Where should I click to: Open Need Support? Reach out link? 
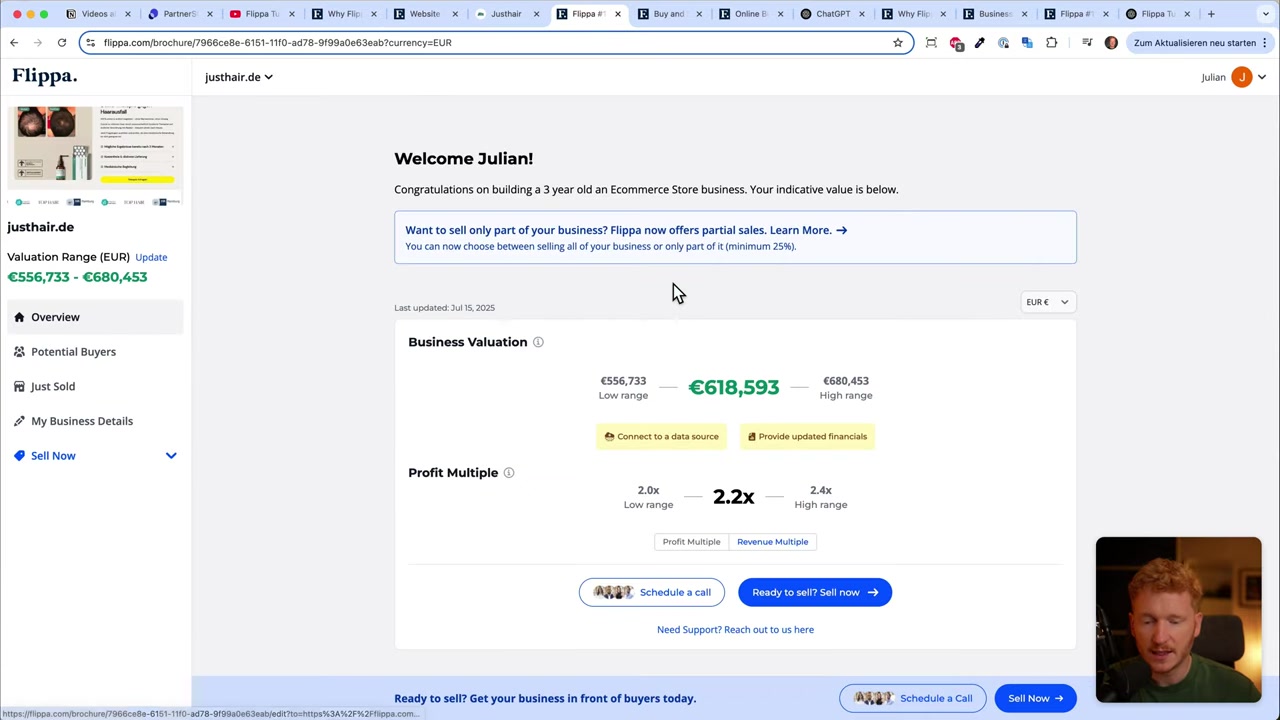pyautogui.click(x=735, y=630)
